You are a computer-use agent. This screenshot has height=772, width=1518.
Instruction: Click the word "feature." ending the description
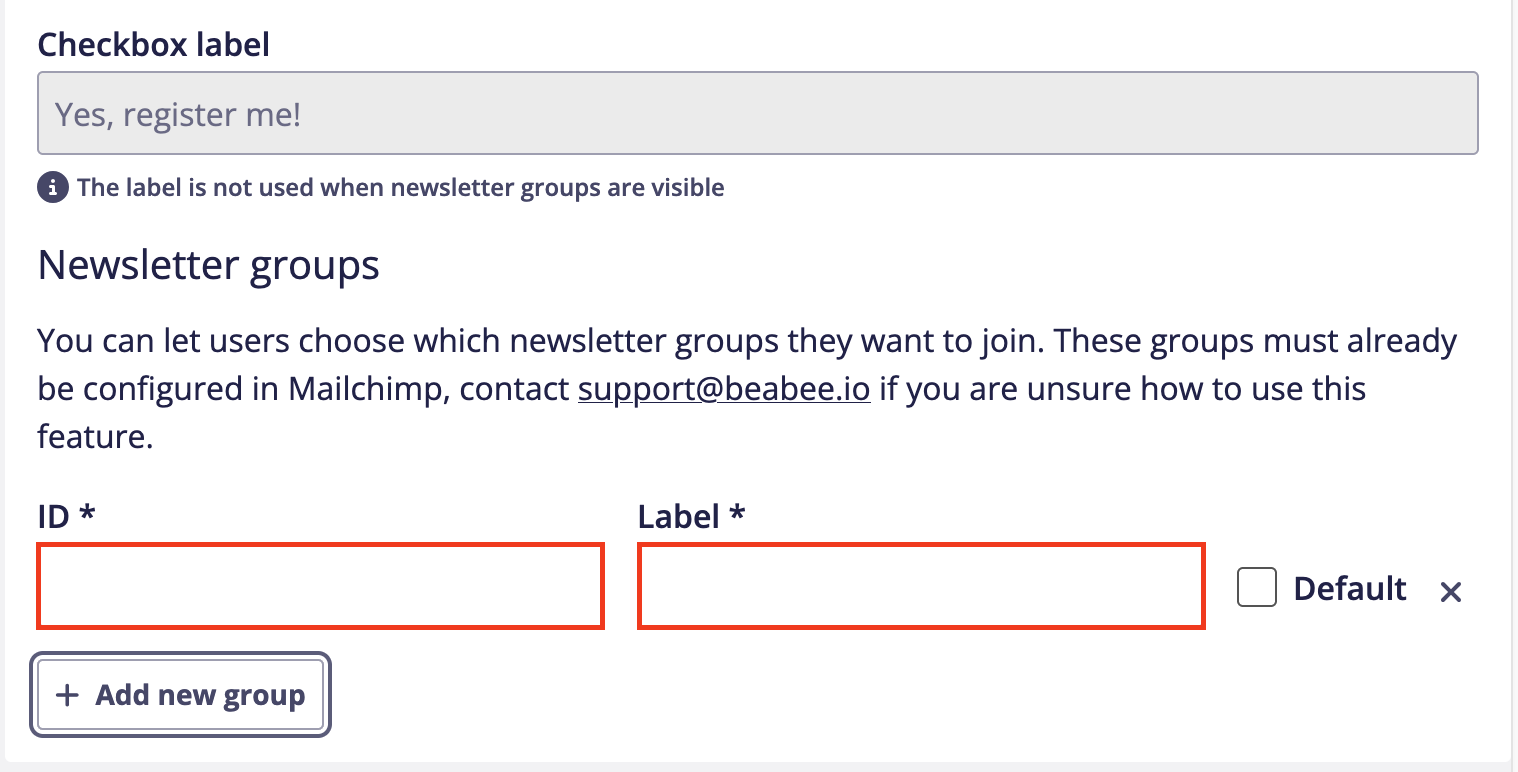tap(95, 436)
